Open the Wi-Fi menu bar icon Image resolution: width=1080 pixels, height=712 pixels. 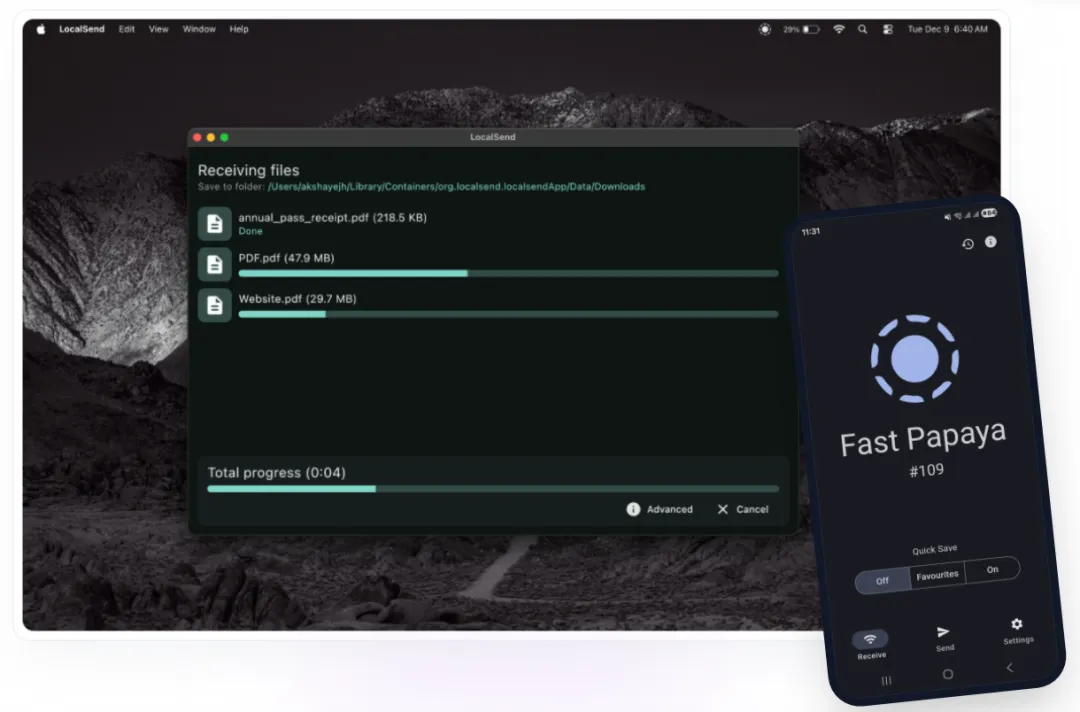839,29
